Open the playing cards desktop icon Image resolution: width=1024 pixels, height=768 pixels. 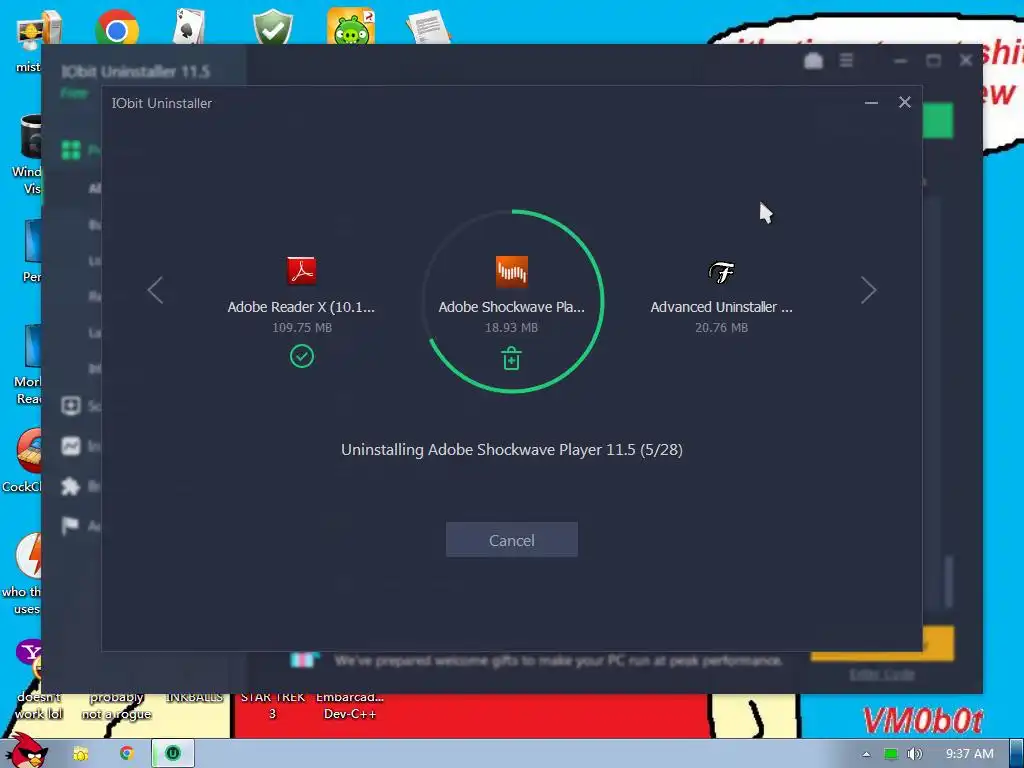(x=189, y=27)
